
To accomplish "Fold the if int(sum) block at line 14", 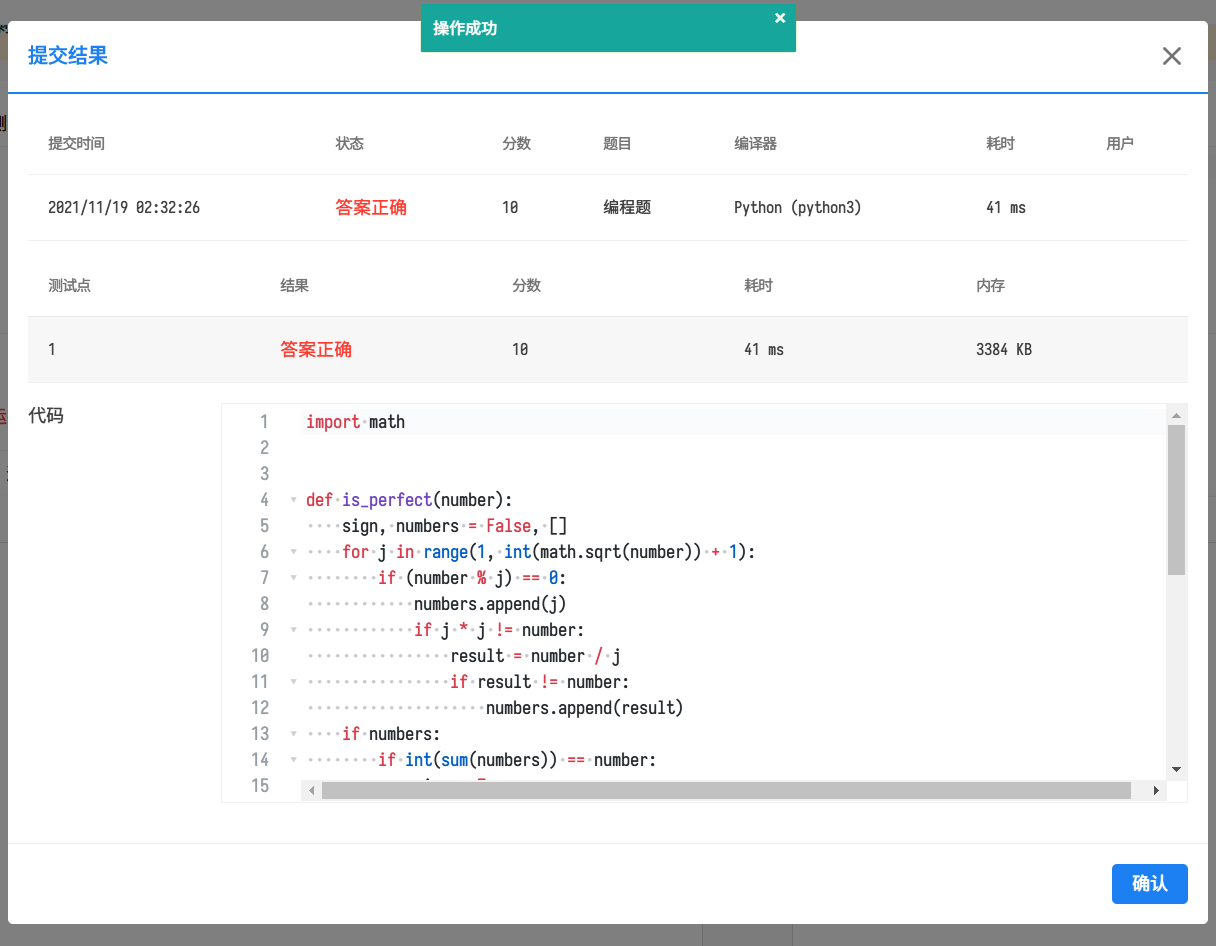I will [x=293, y=760].
